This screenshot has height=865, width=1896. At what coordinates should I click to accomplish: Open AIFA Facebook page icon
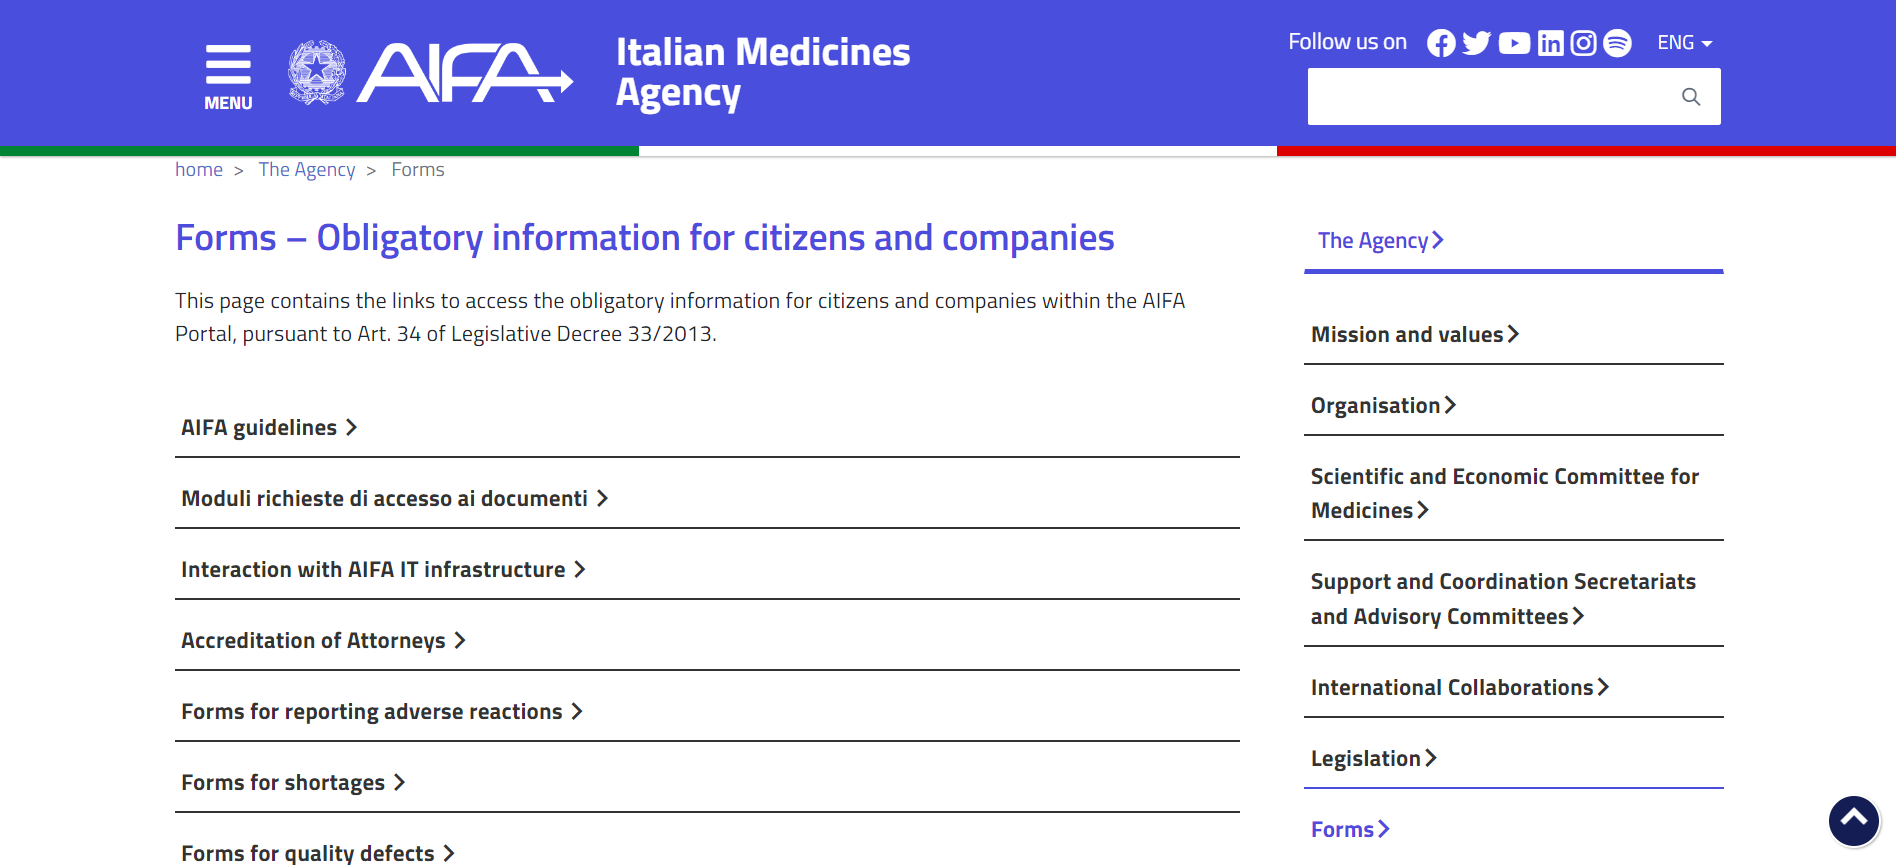tap(1441, 43)
